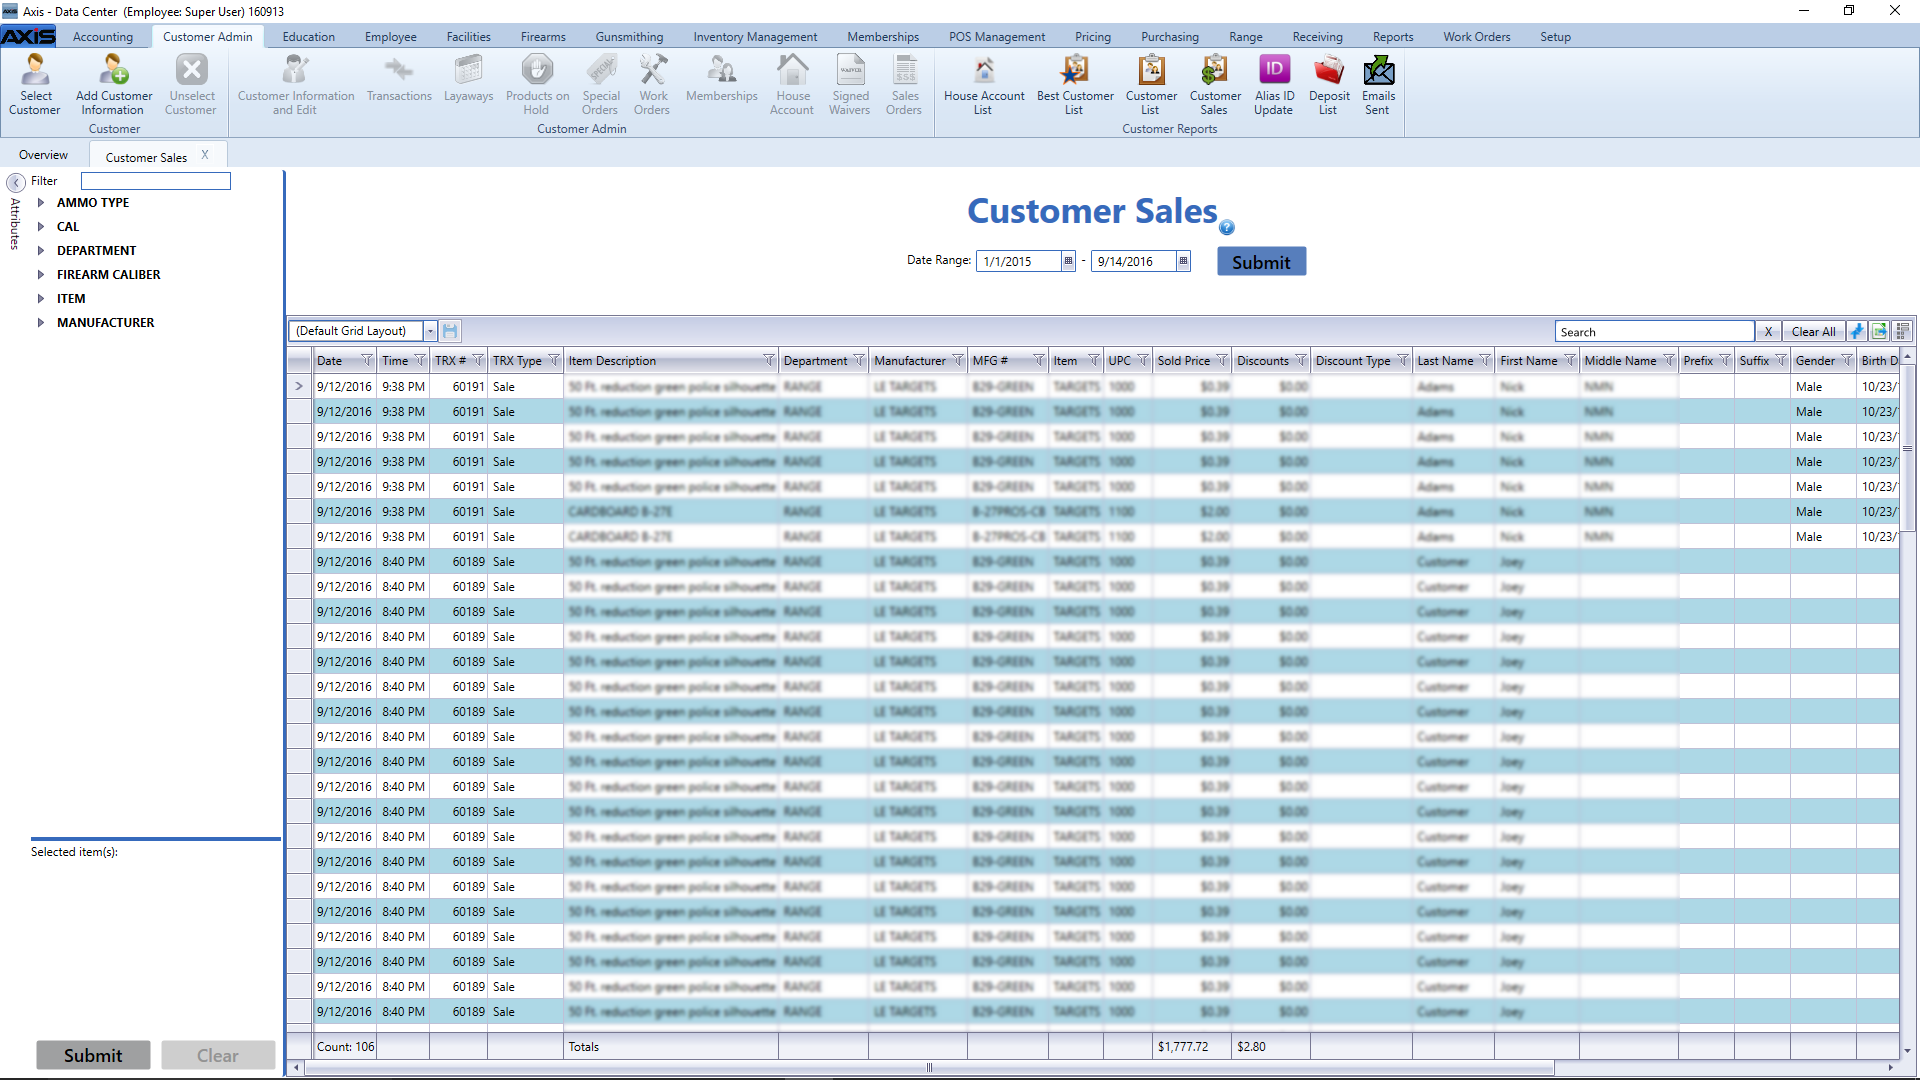Open the Manufacturer column filter
1920x1080 pixels.
click(x=958, y=361)
